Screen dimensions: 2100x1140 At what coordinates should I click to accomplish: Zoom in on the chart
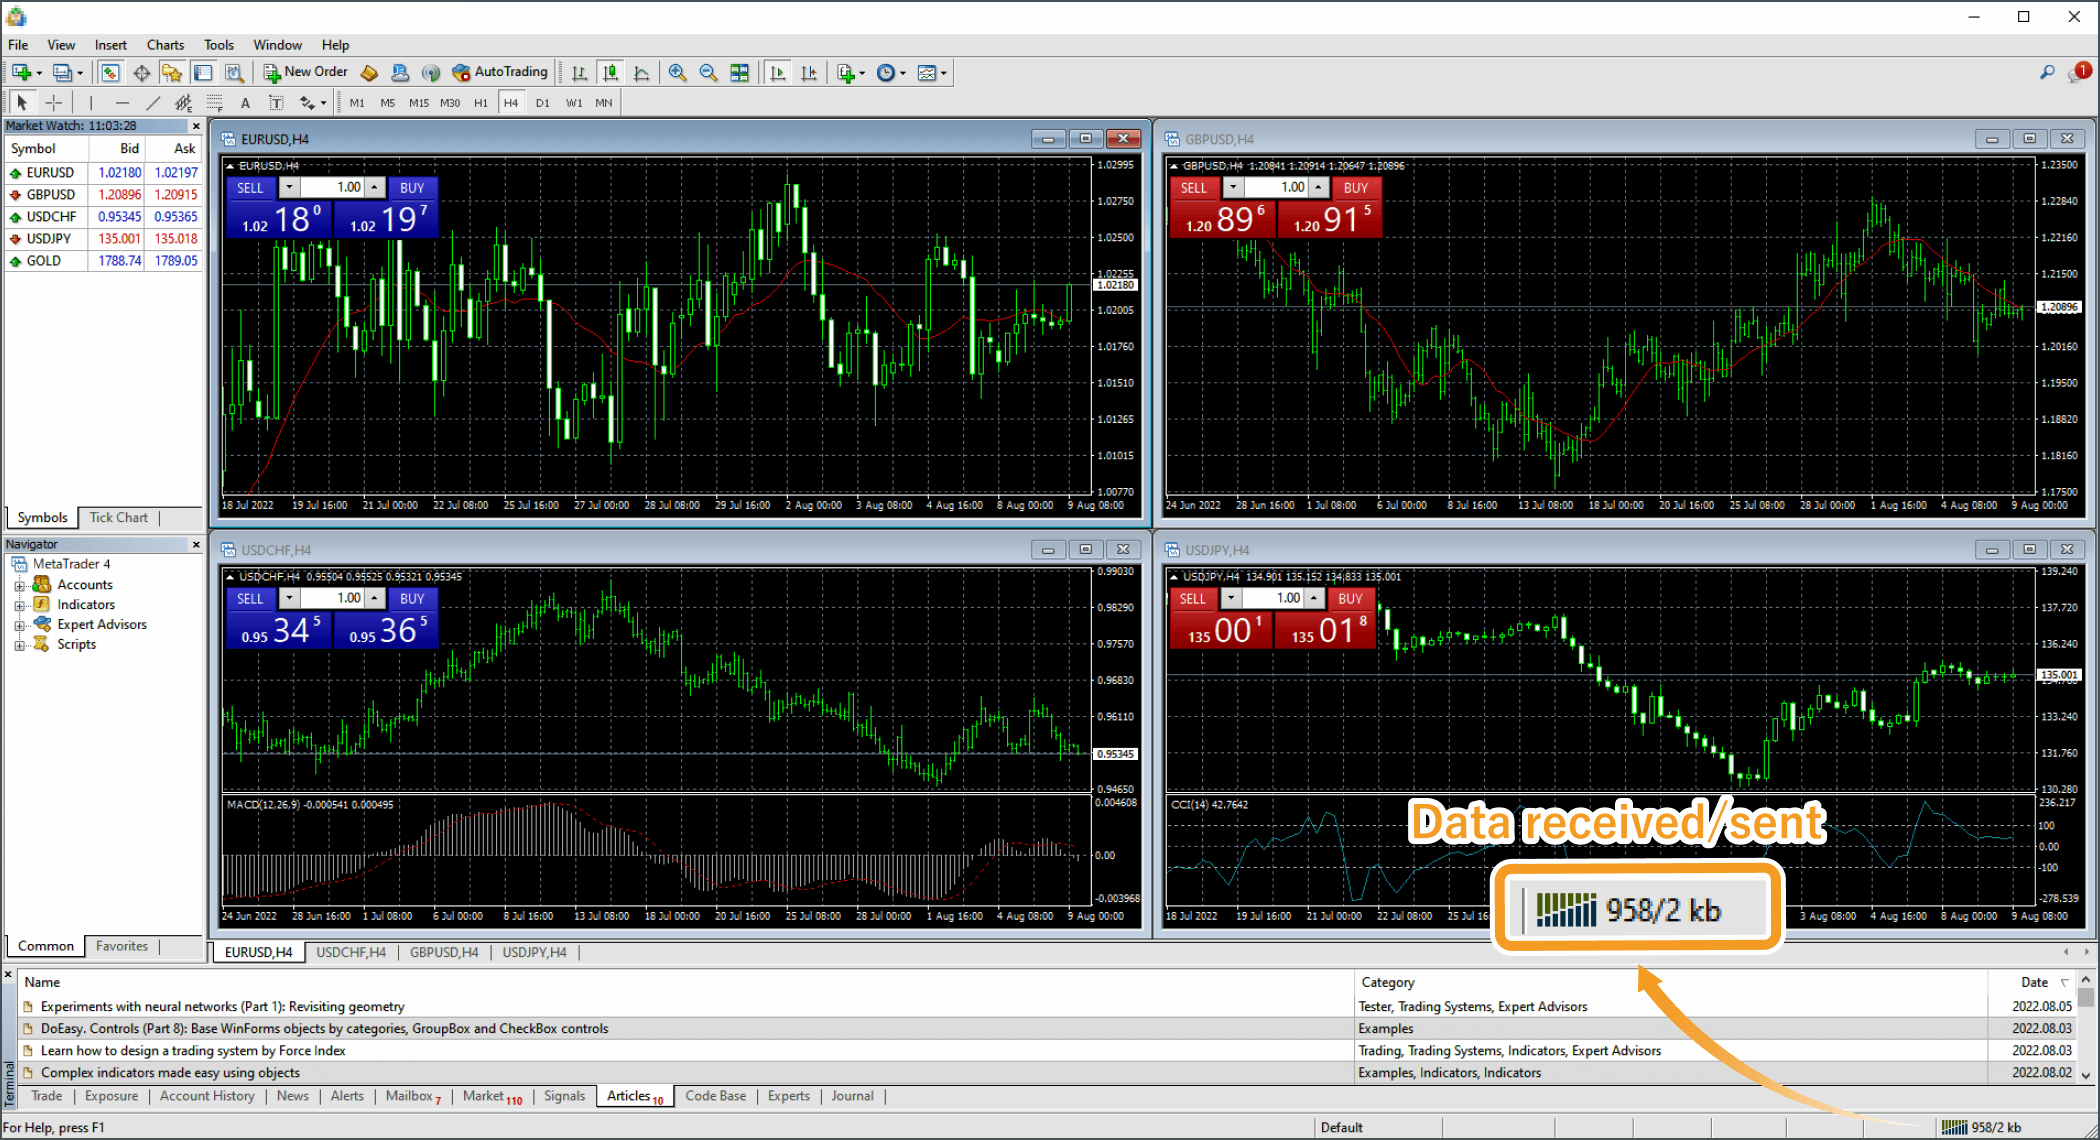click(677, 72)
